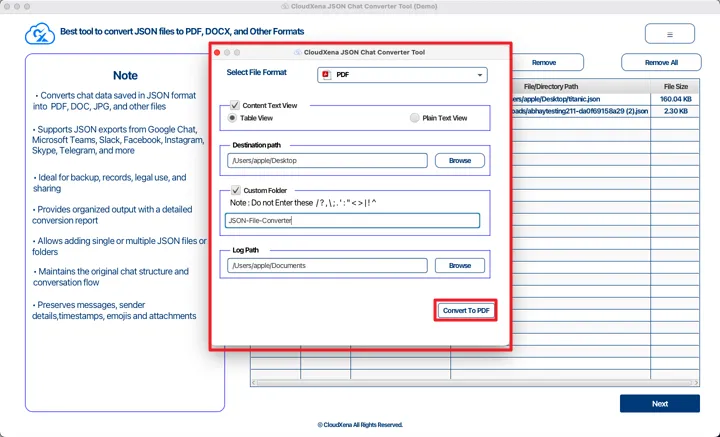
Task: Toggle the Content Text View checkbox
Action: [x=235, y=105]
